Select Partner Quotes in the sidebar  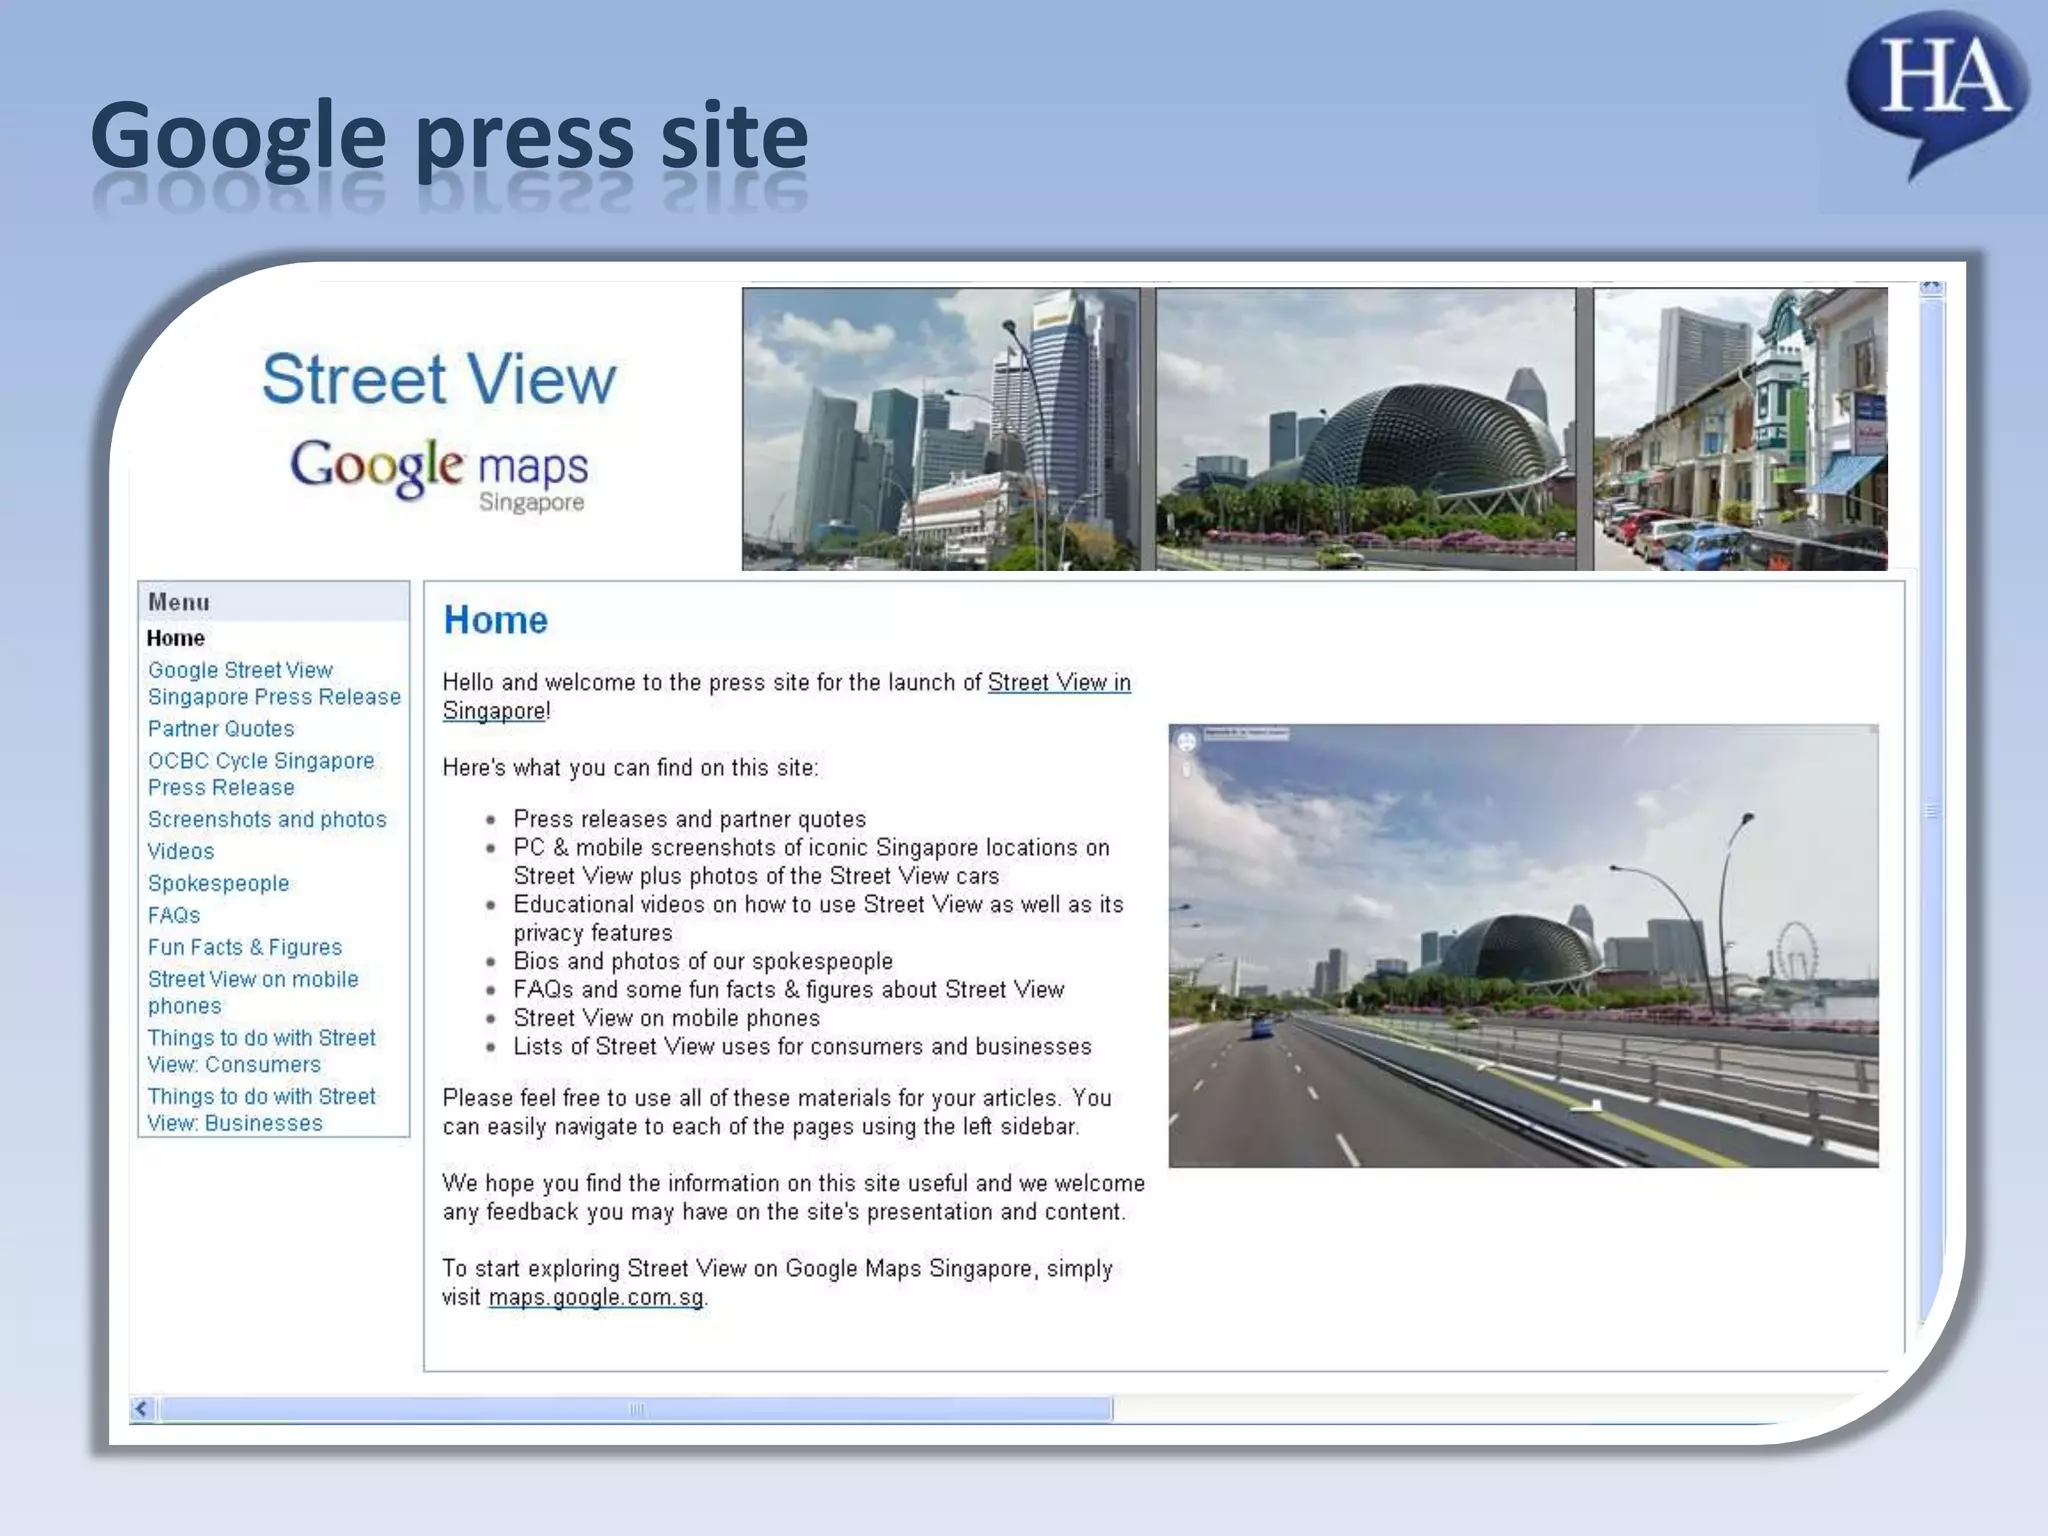tap(221, 729)
